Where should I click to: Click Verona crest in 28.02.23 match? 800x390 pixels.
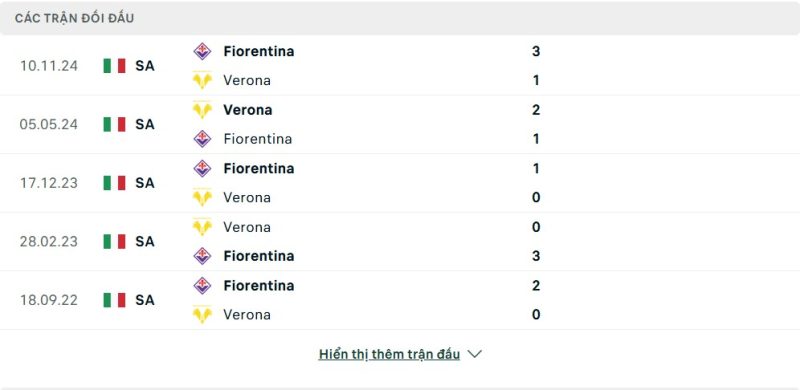[203, 227]
